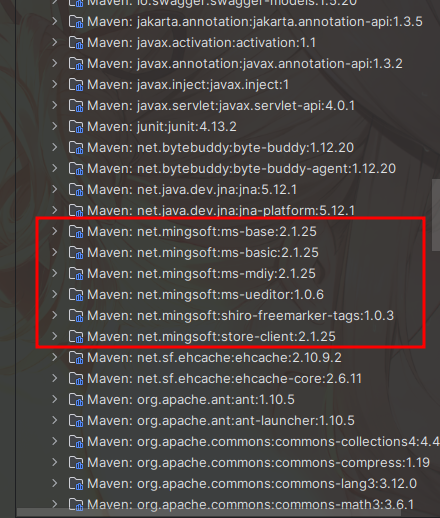
Task: Expand shiro-freemarker-tags:1.0.3 dependency
Action: [55, 315]
